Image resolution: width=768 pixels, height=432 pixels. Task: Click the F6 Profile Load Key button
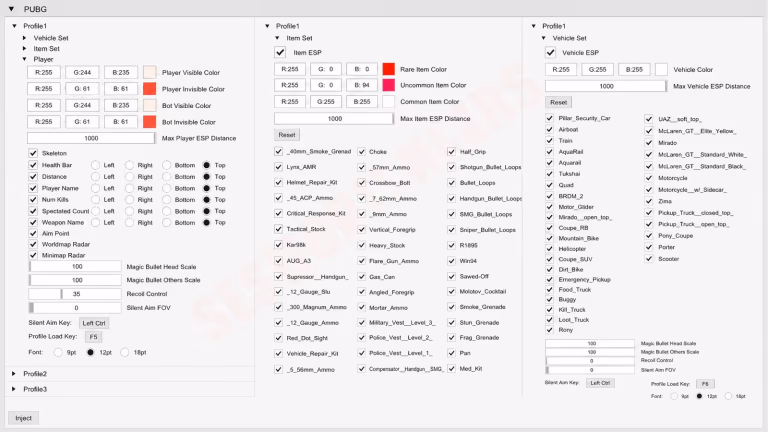705,384
